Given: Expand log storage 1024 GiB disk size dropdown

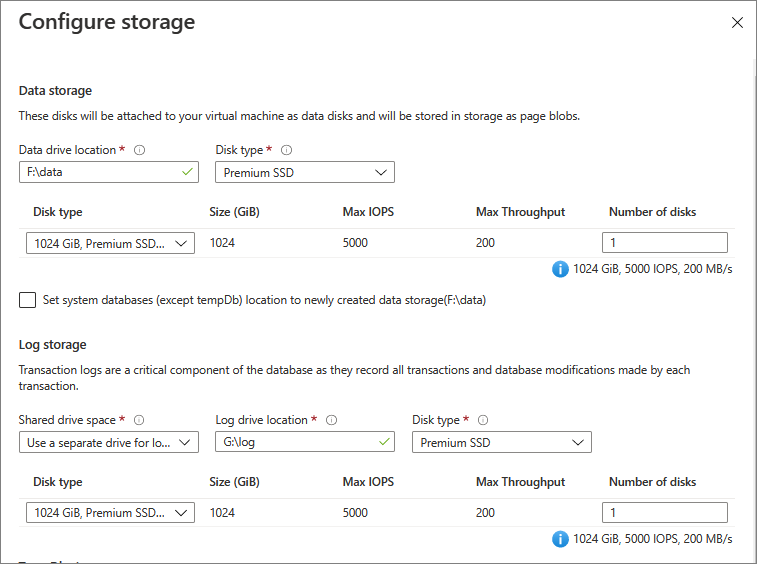Looking at the screenshot, I should tap(110, 512).
